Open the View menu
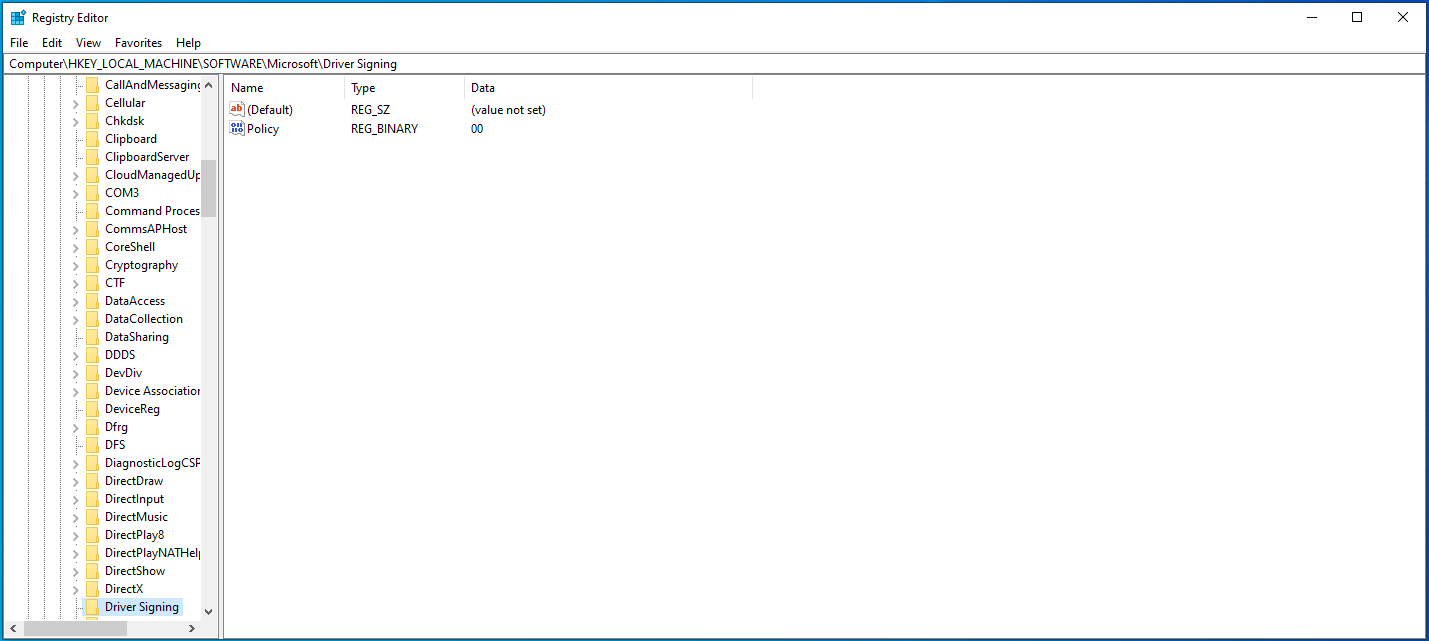This screenshot has height=641, width=1429. 88,43
